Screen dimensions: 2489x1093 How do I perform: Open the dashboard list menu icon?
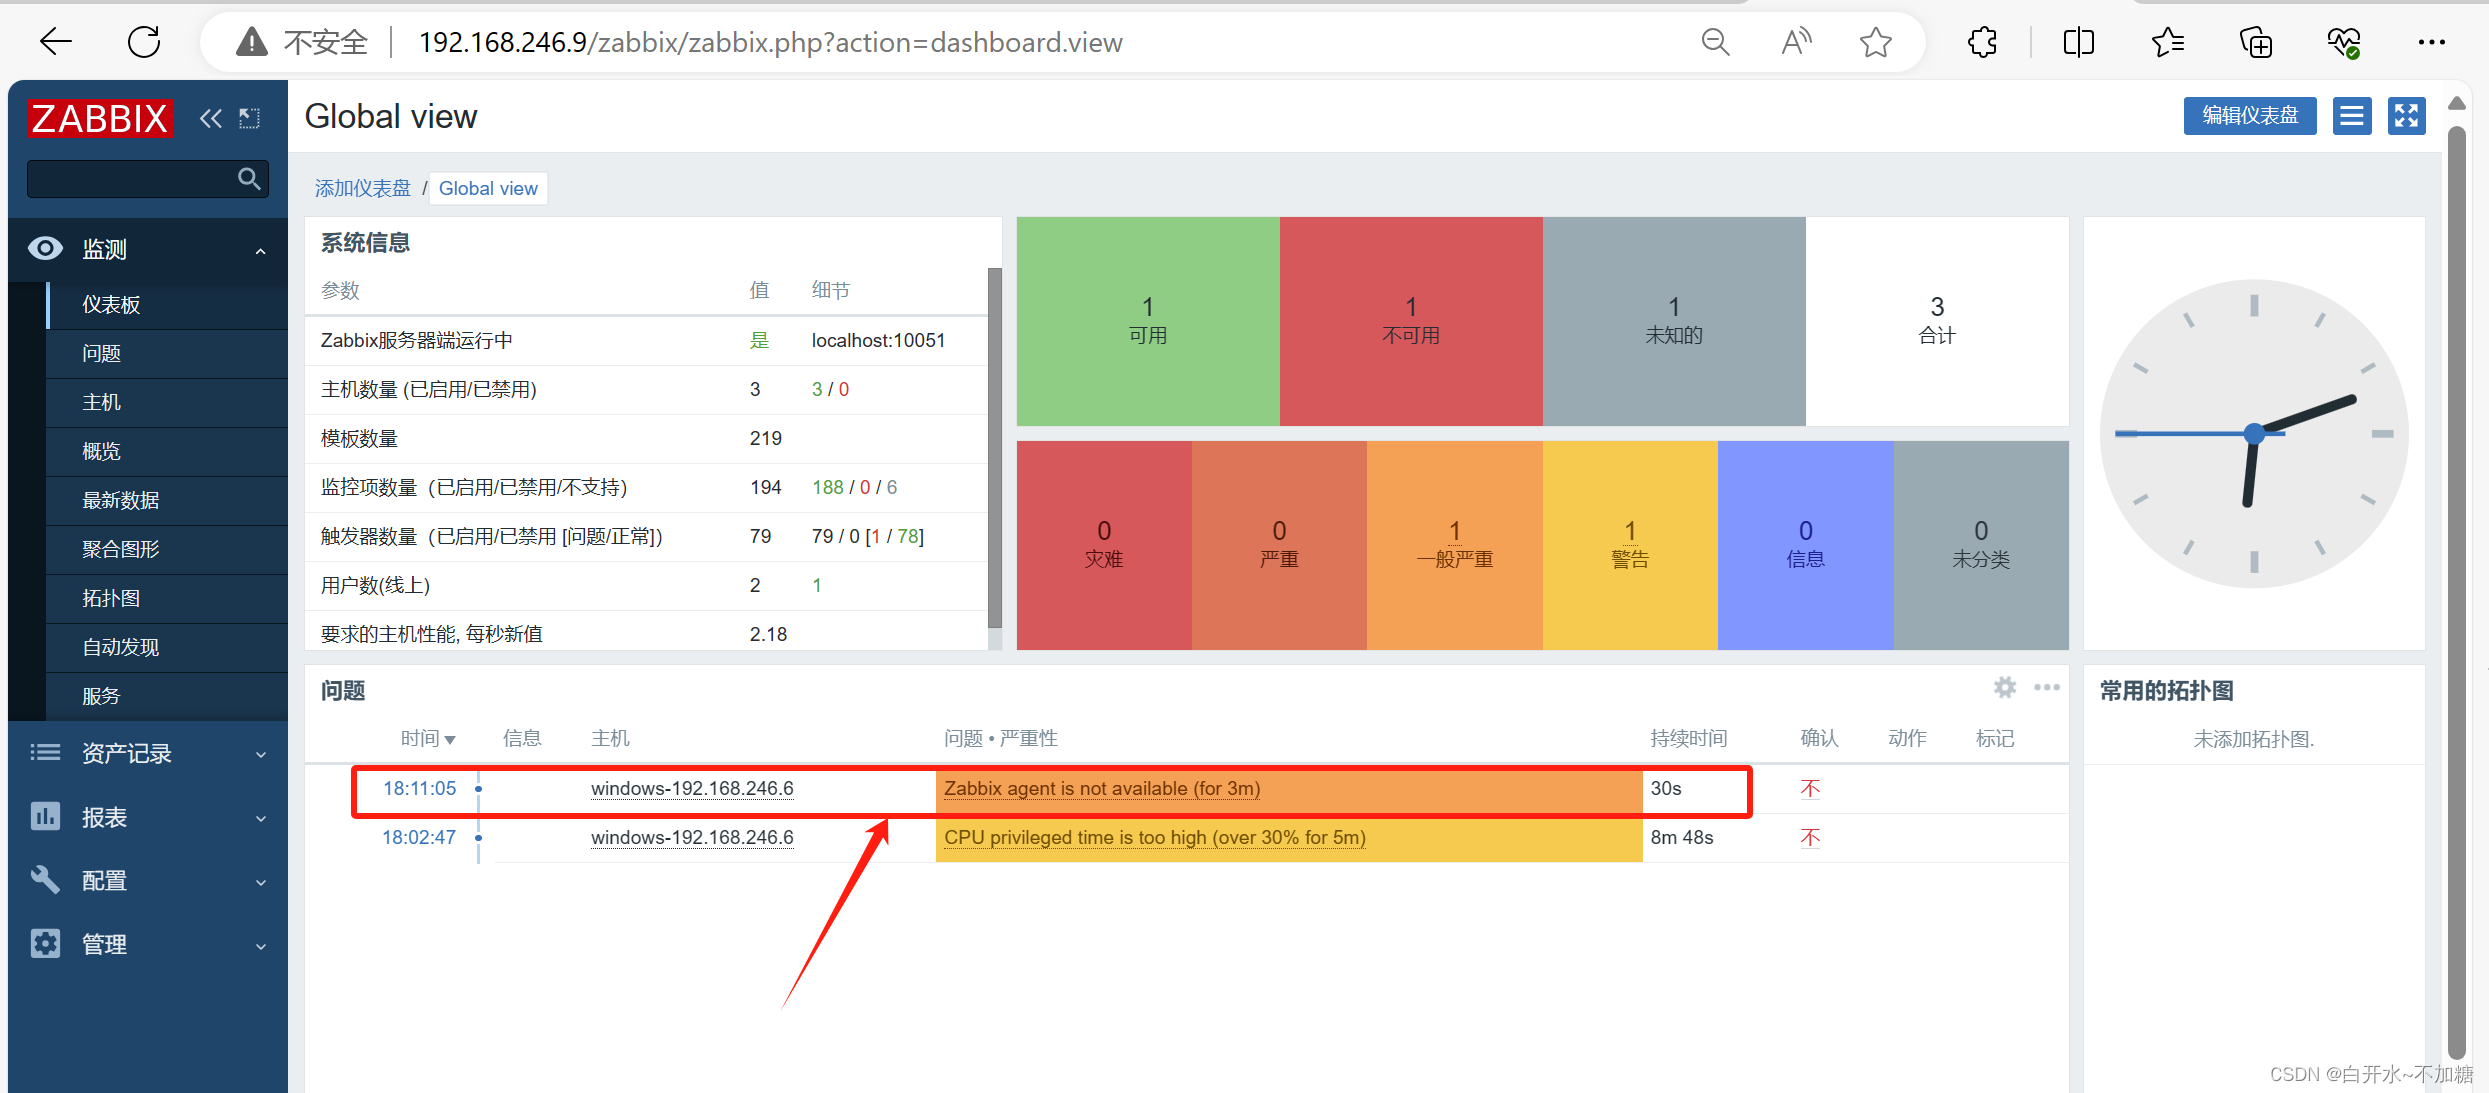point(2352,116)
